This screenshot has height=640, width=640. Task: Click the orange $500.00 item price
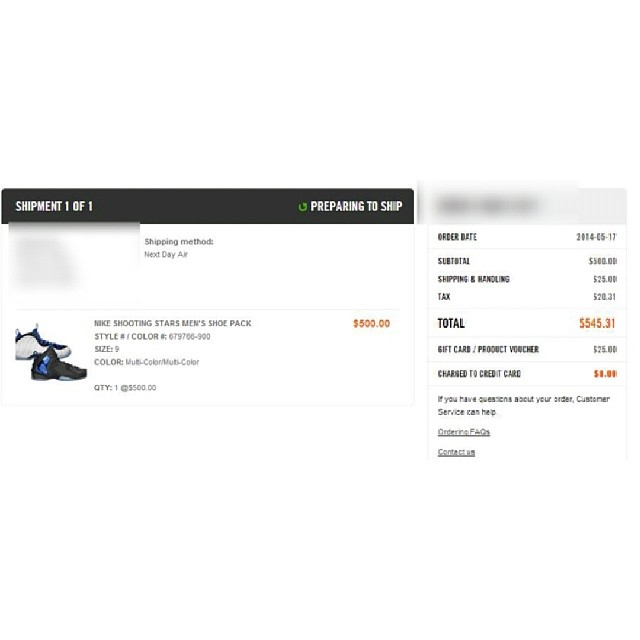coord(371,324)
